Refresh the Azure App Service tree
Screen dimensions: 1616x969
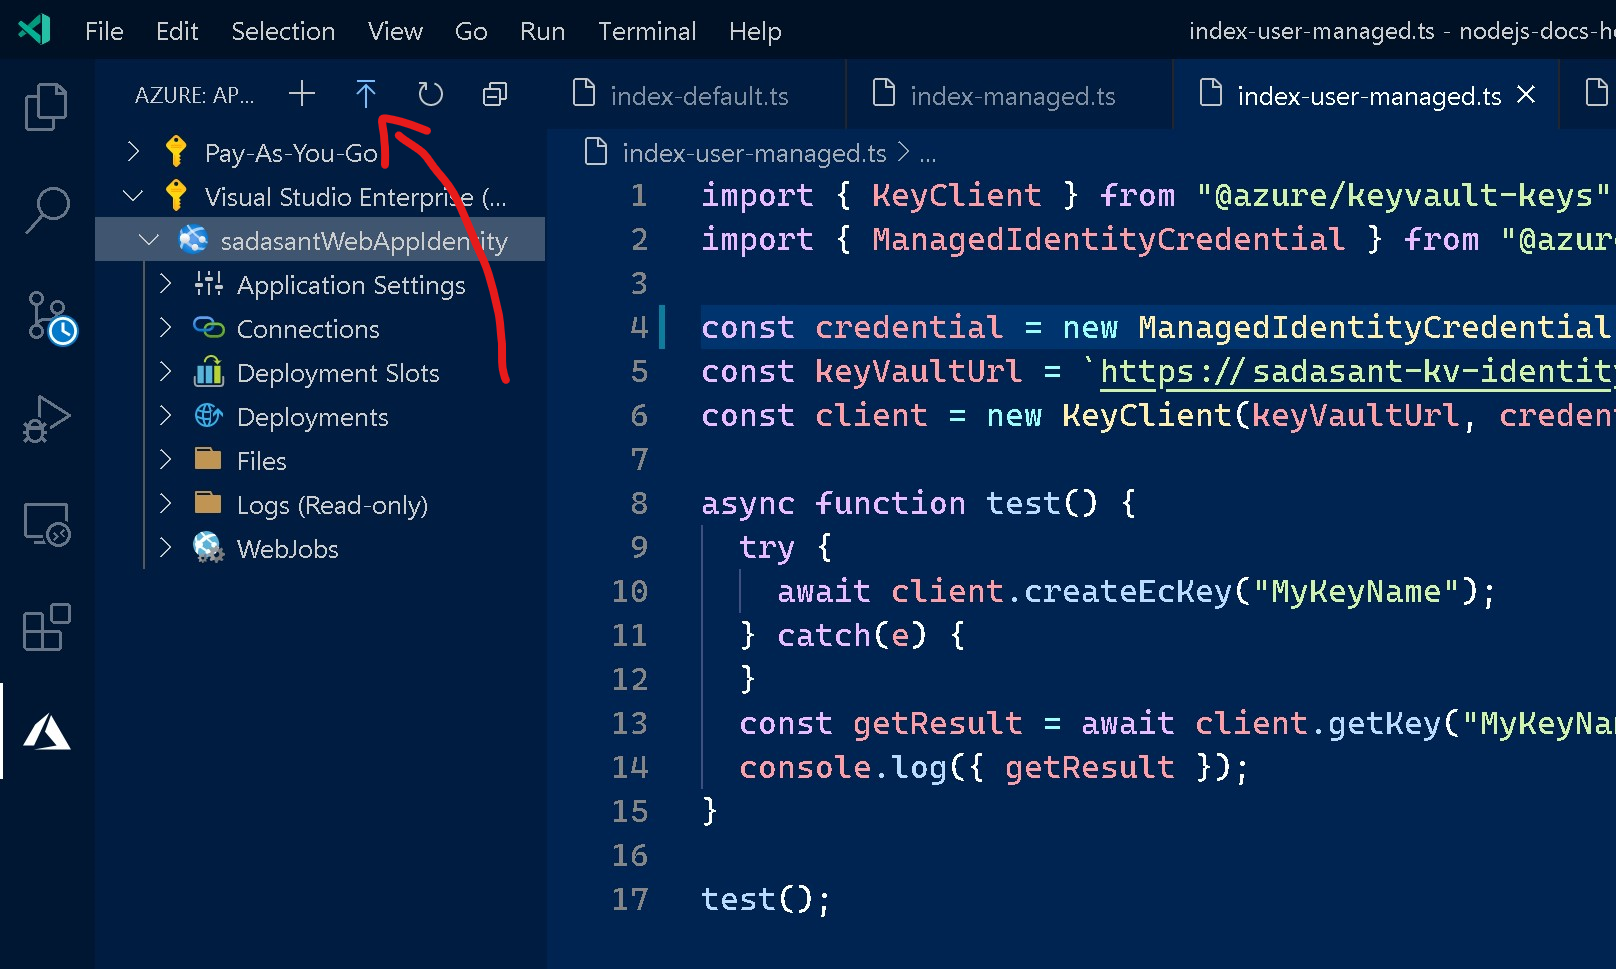point(430,94)
